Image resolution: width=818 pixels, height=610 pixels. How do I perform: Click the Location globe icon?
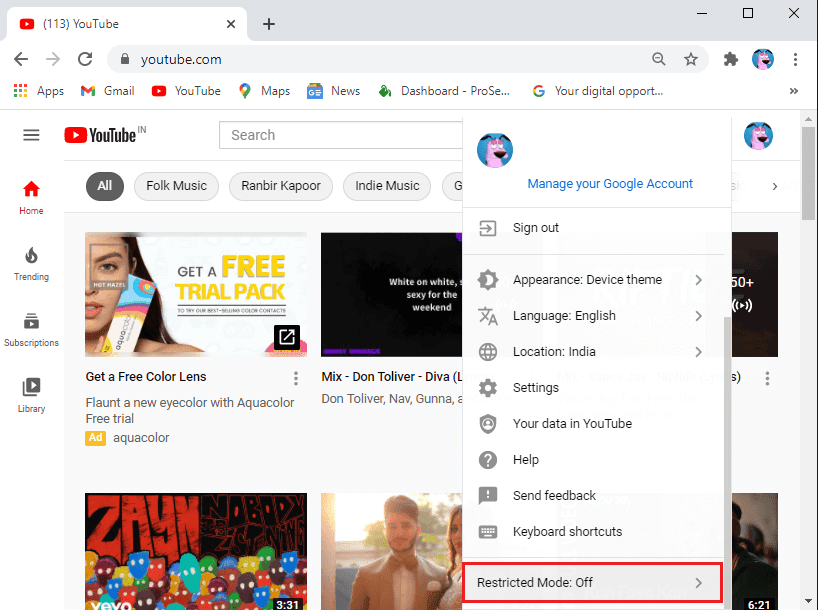click(x=488, y=352)
